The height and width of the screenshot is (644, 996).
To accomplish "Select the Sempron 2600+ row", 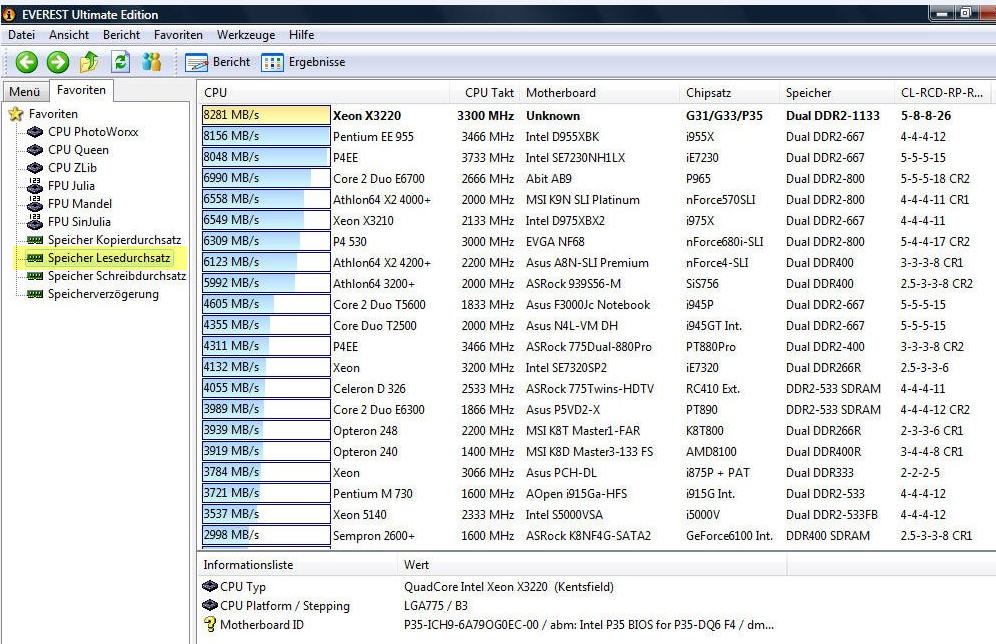I will point(597,535).
